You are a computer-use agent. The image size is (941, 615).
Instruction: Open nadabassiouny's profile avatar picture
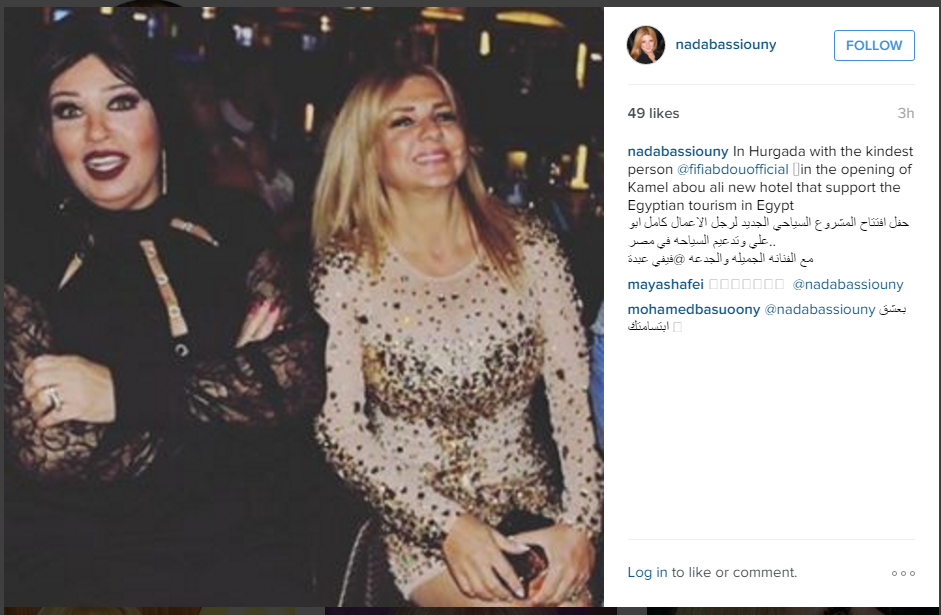pyautogui.click(x=646, y=45)
